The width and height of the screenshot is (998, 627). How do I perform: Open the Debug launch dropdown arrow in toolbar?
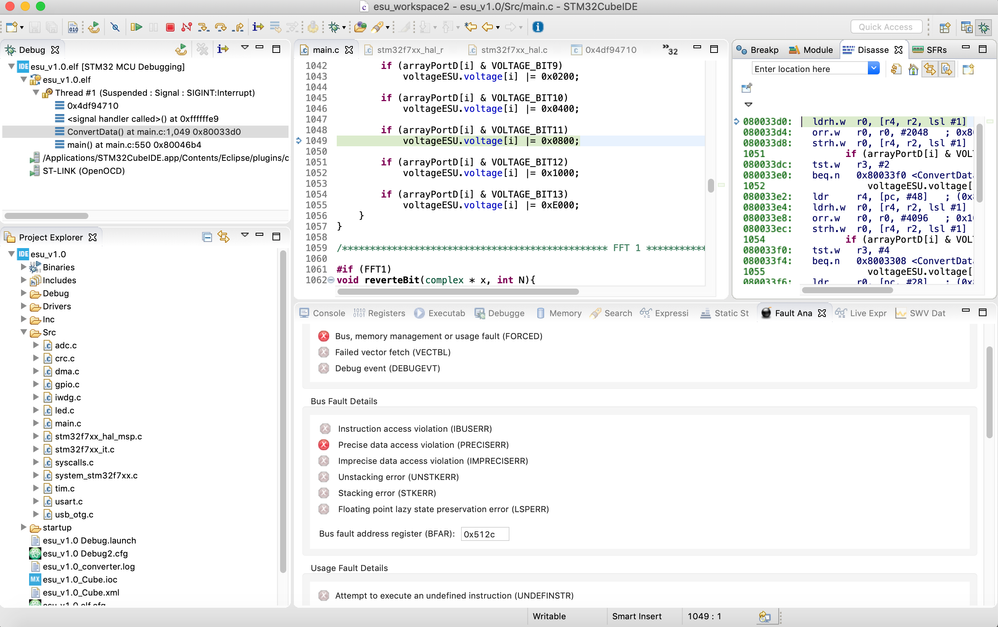[x=344, y=28]
